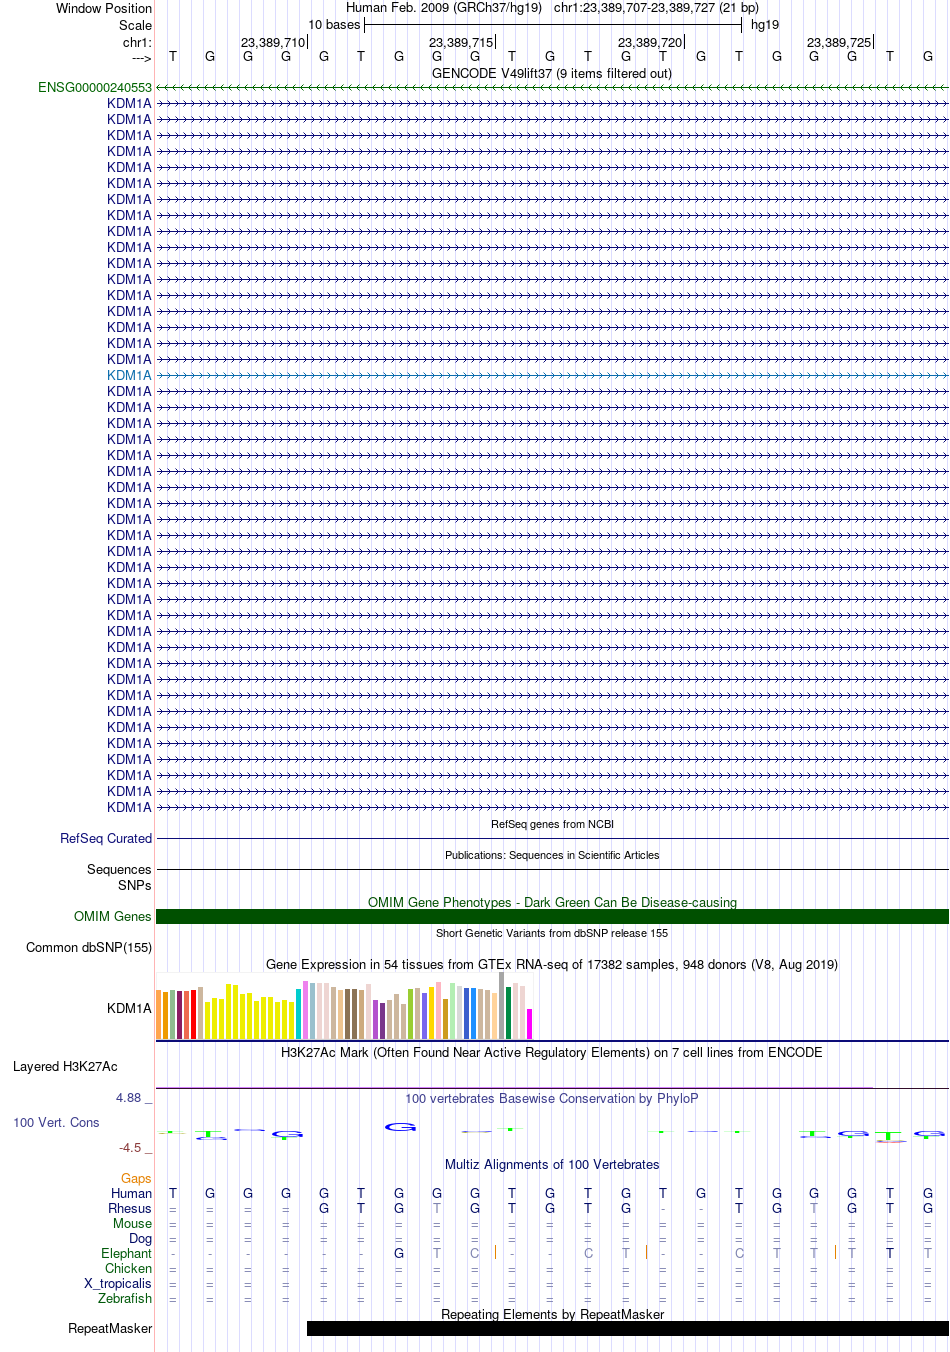Click the Layered H3K27Ac track label
The width and height of the screenshot is (950, 1352).
[65, 1067]
